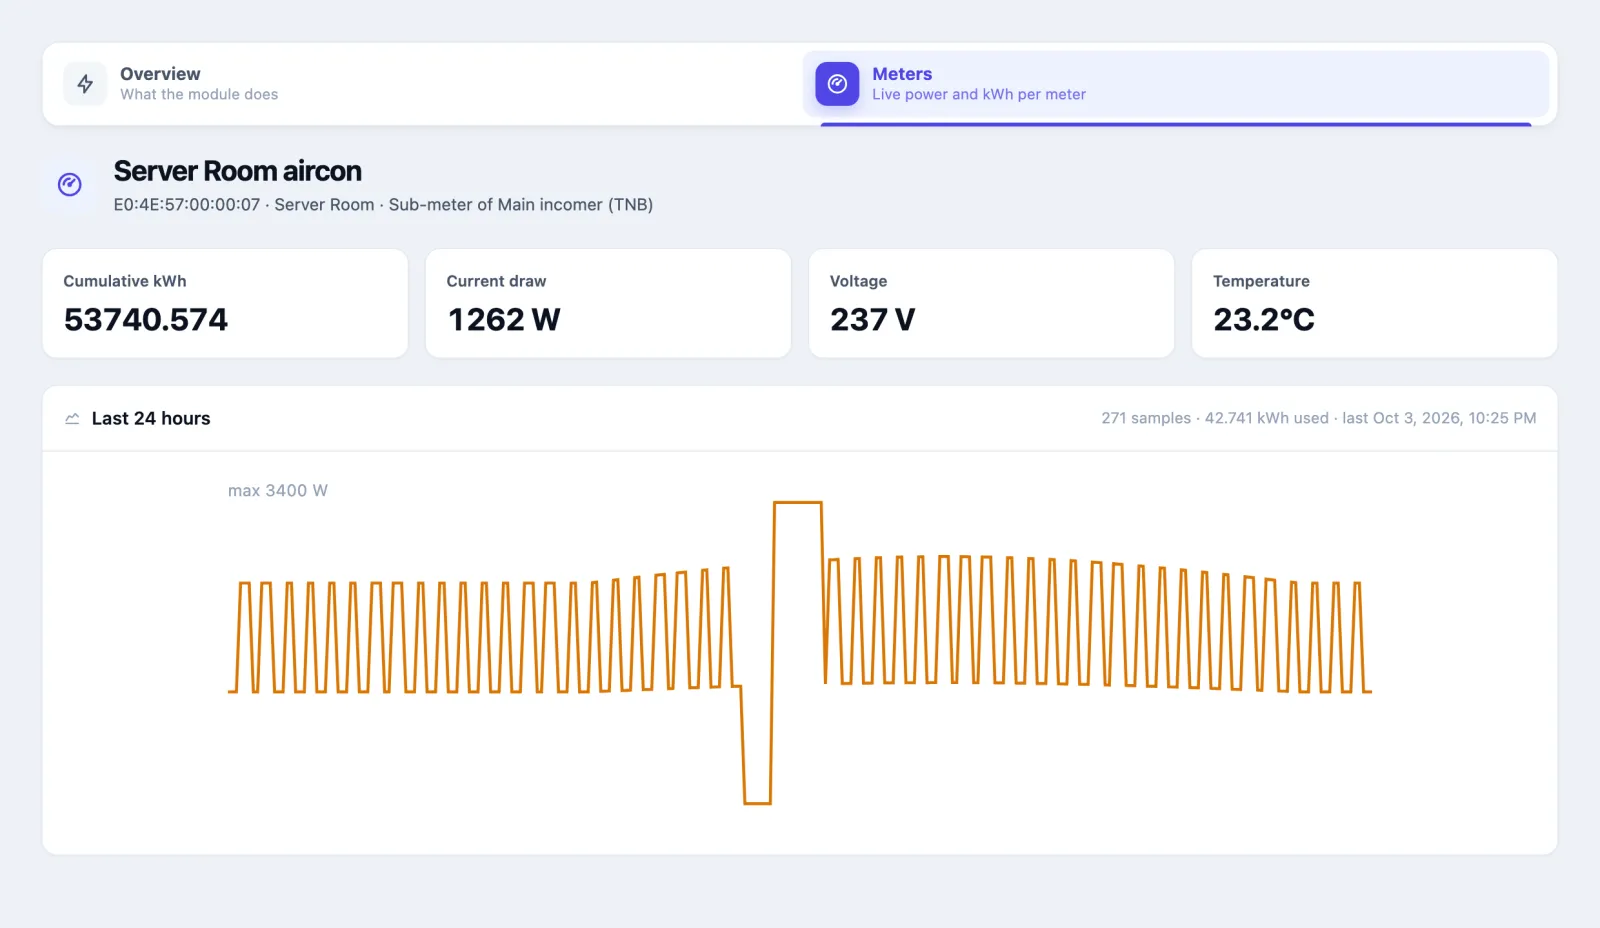Click the Cumulative kWh value 53740.574
1600x928 pixels.
point(146,319)
